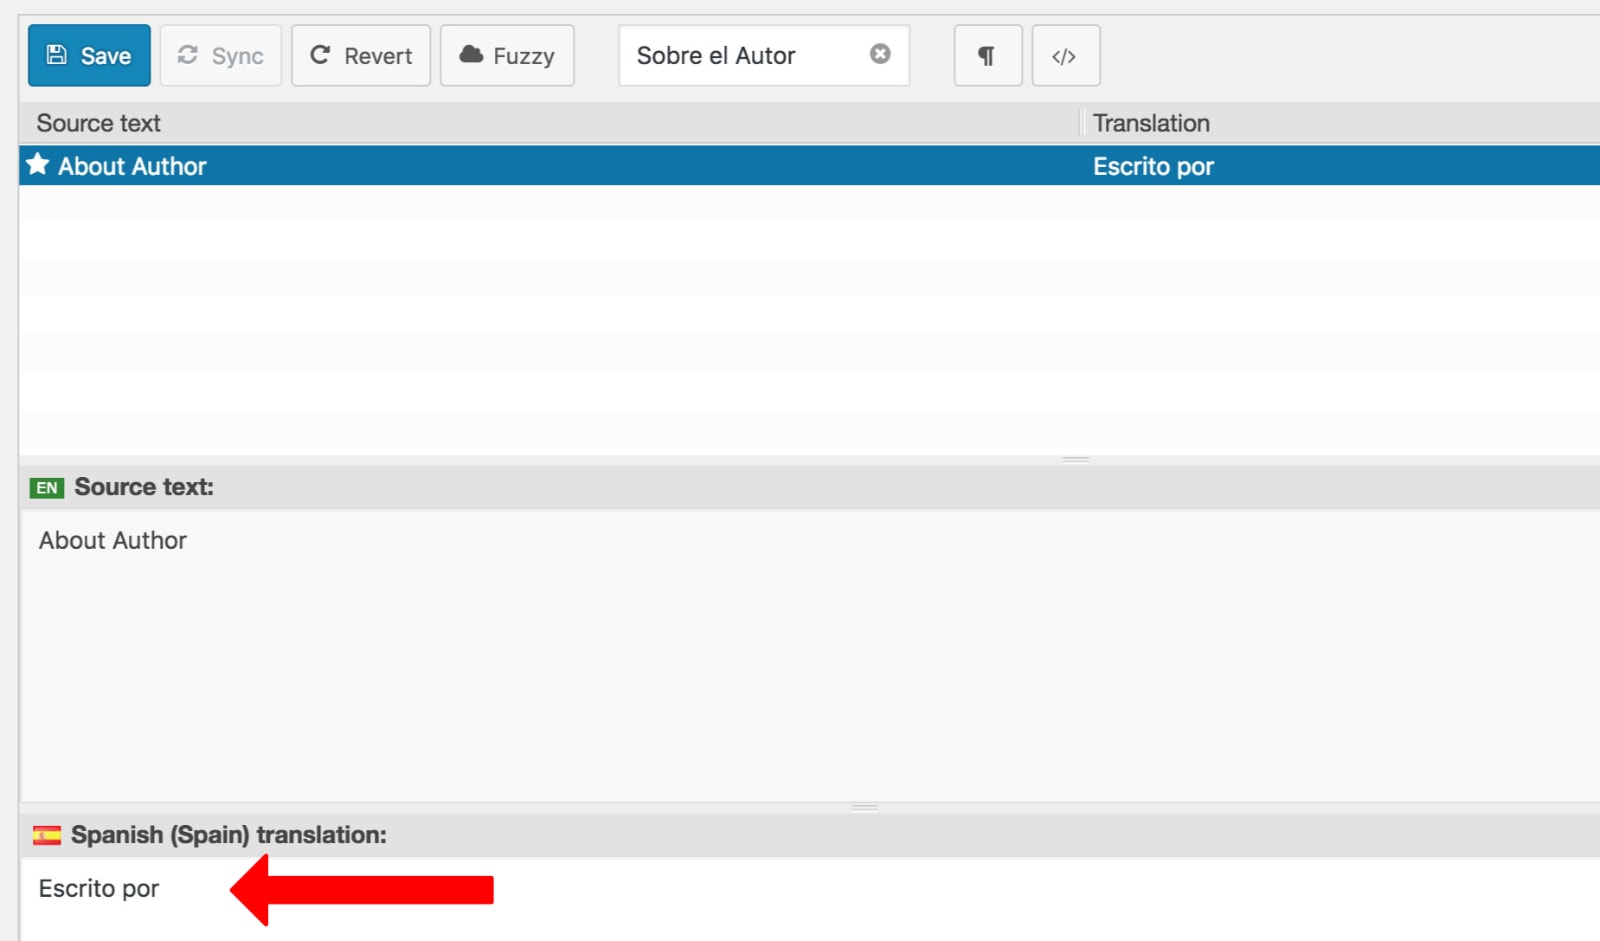Click splitter handle above Source text panel
1600x941 pixels.
[x=1076, y=460]
